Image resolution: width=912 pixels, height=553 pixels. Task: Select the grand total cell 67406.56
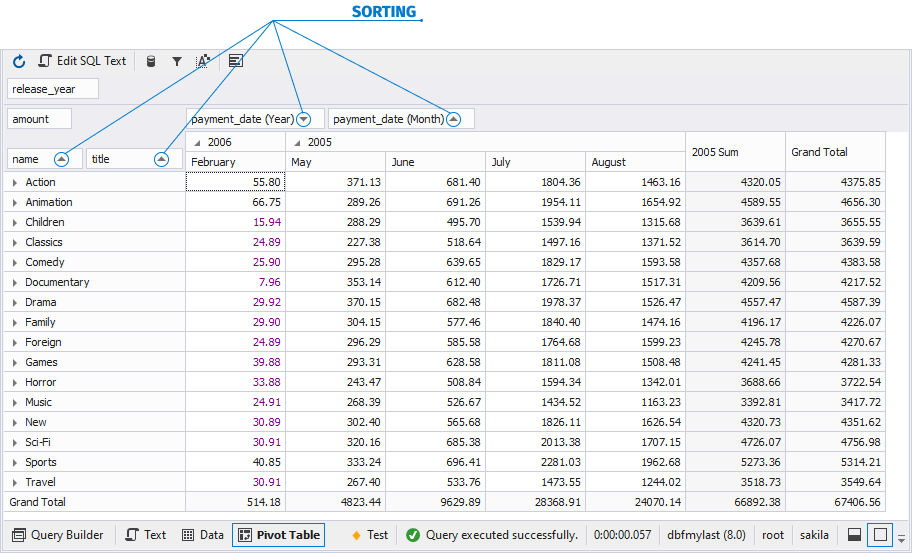tap(836, 502)
